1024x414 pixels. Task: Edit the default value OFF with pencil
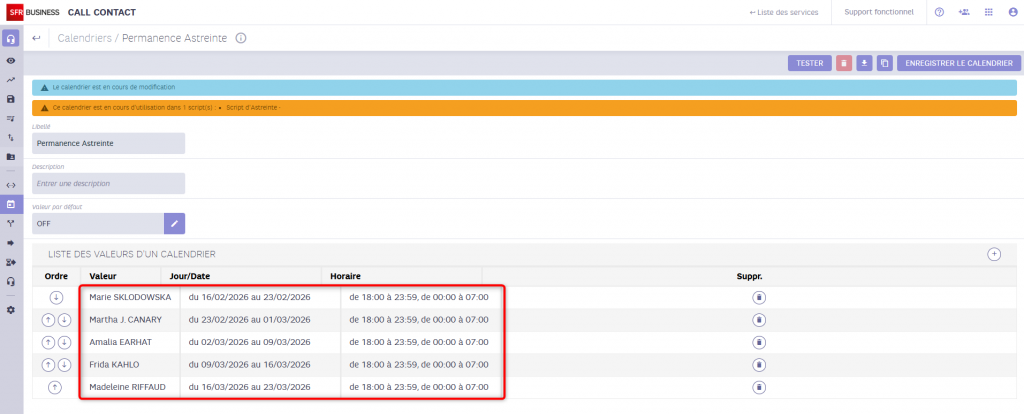click(x=174, y=223)
